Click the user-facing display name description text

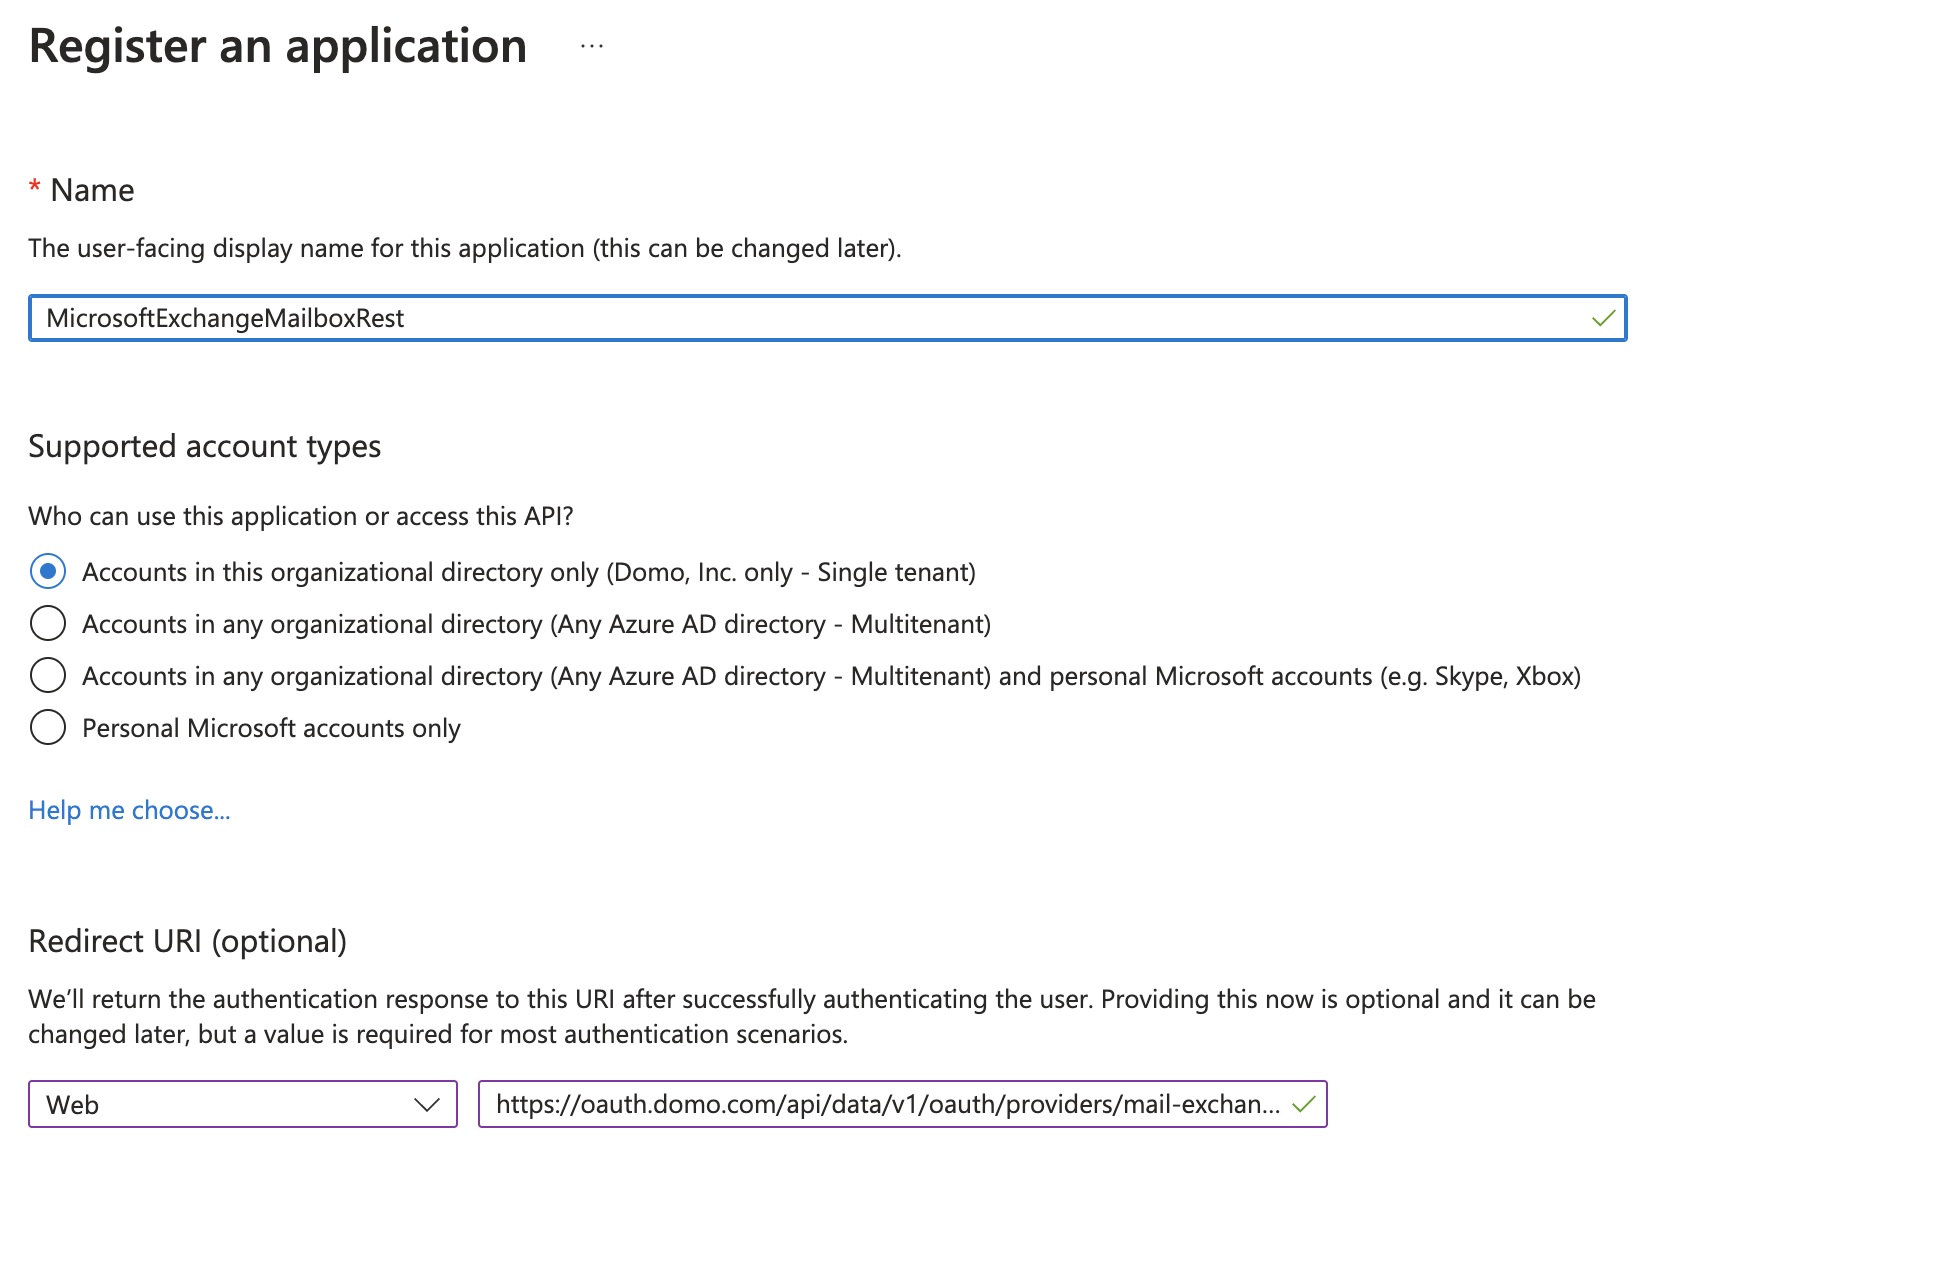coord(465,248)
